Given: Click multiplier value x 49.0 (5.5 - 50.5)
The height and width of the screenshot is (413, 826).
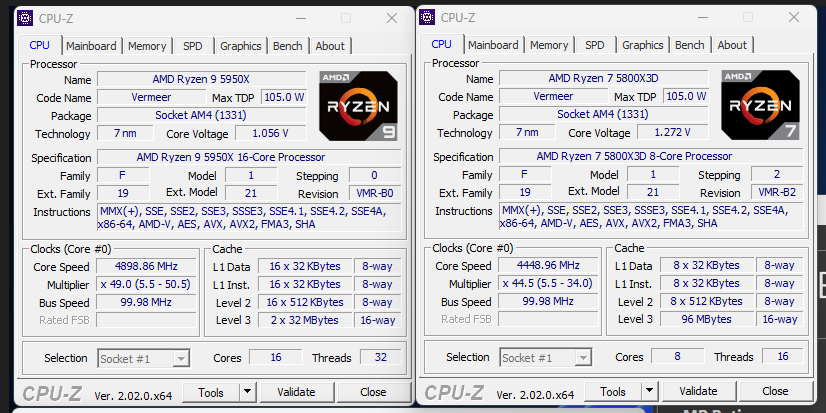Looking at the screenshot, I should [x=146, y=284].
